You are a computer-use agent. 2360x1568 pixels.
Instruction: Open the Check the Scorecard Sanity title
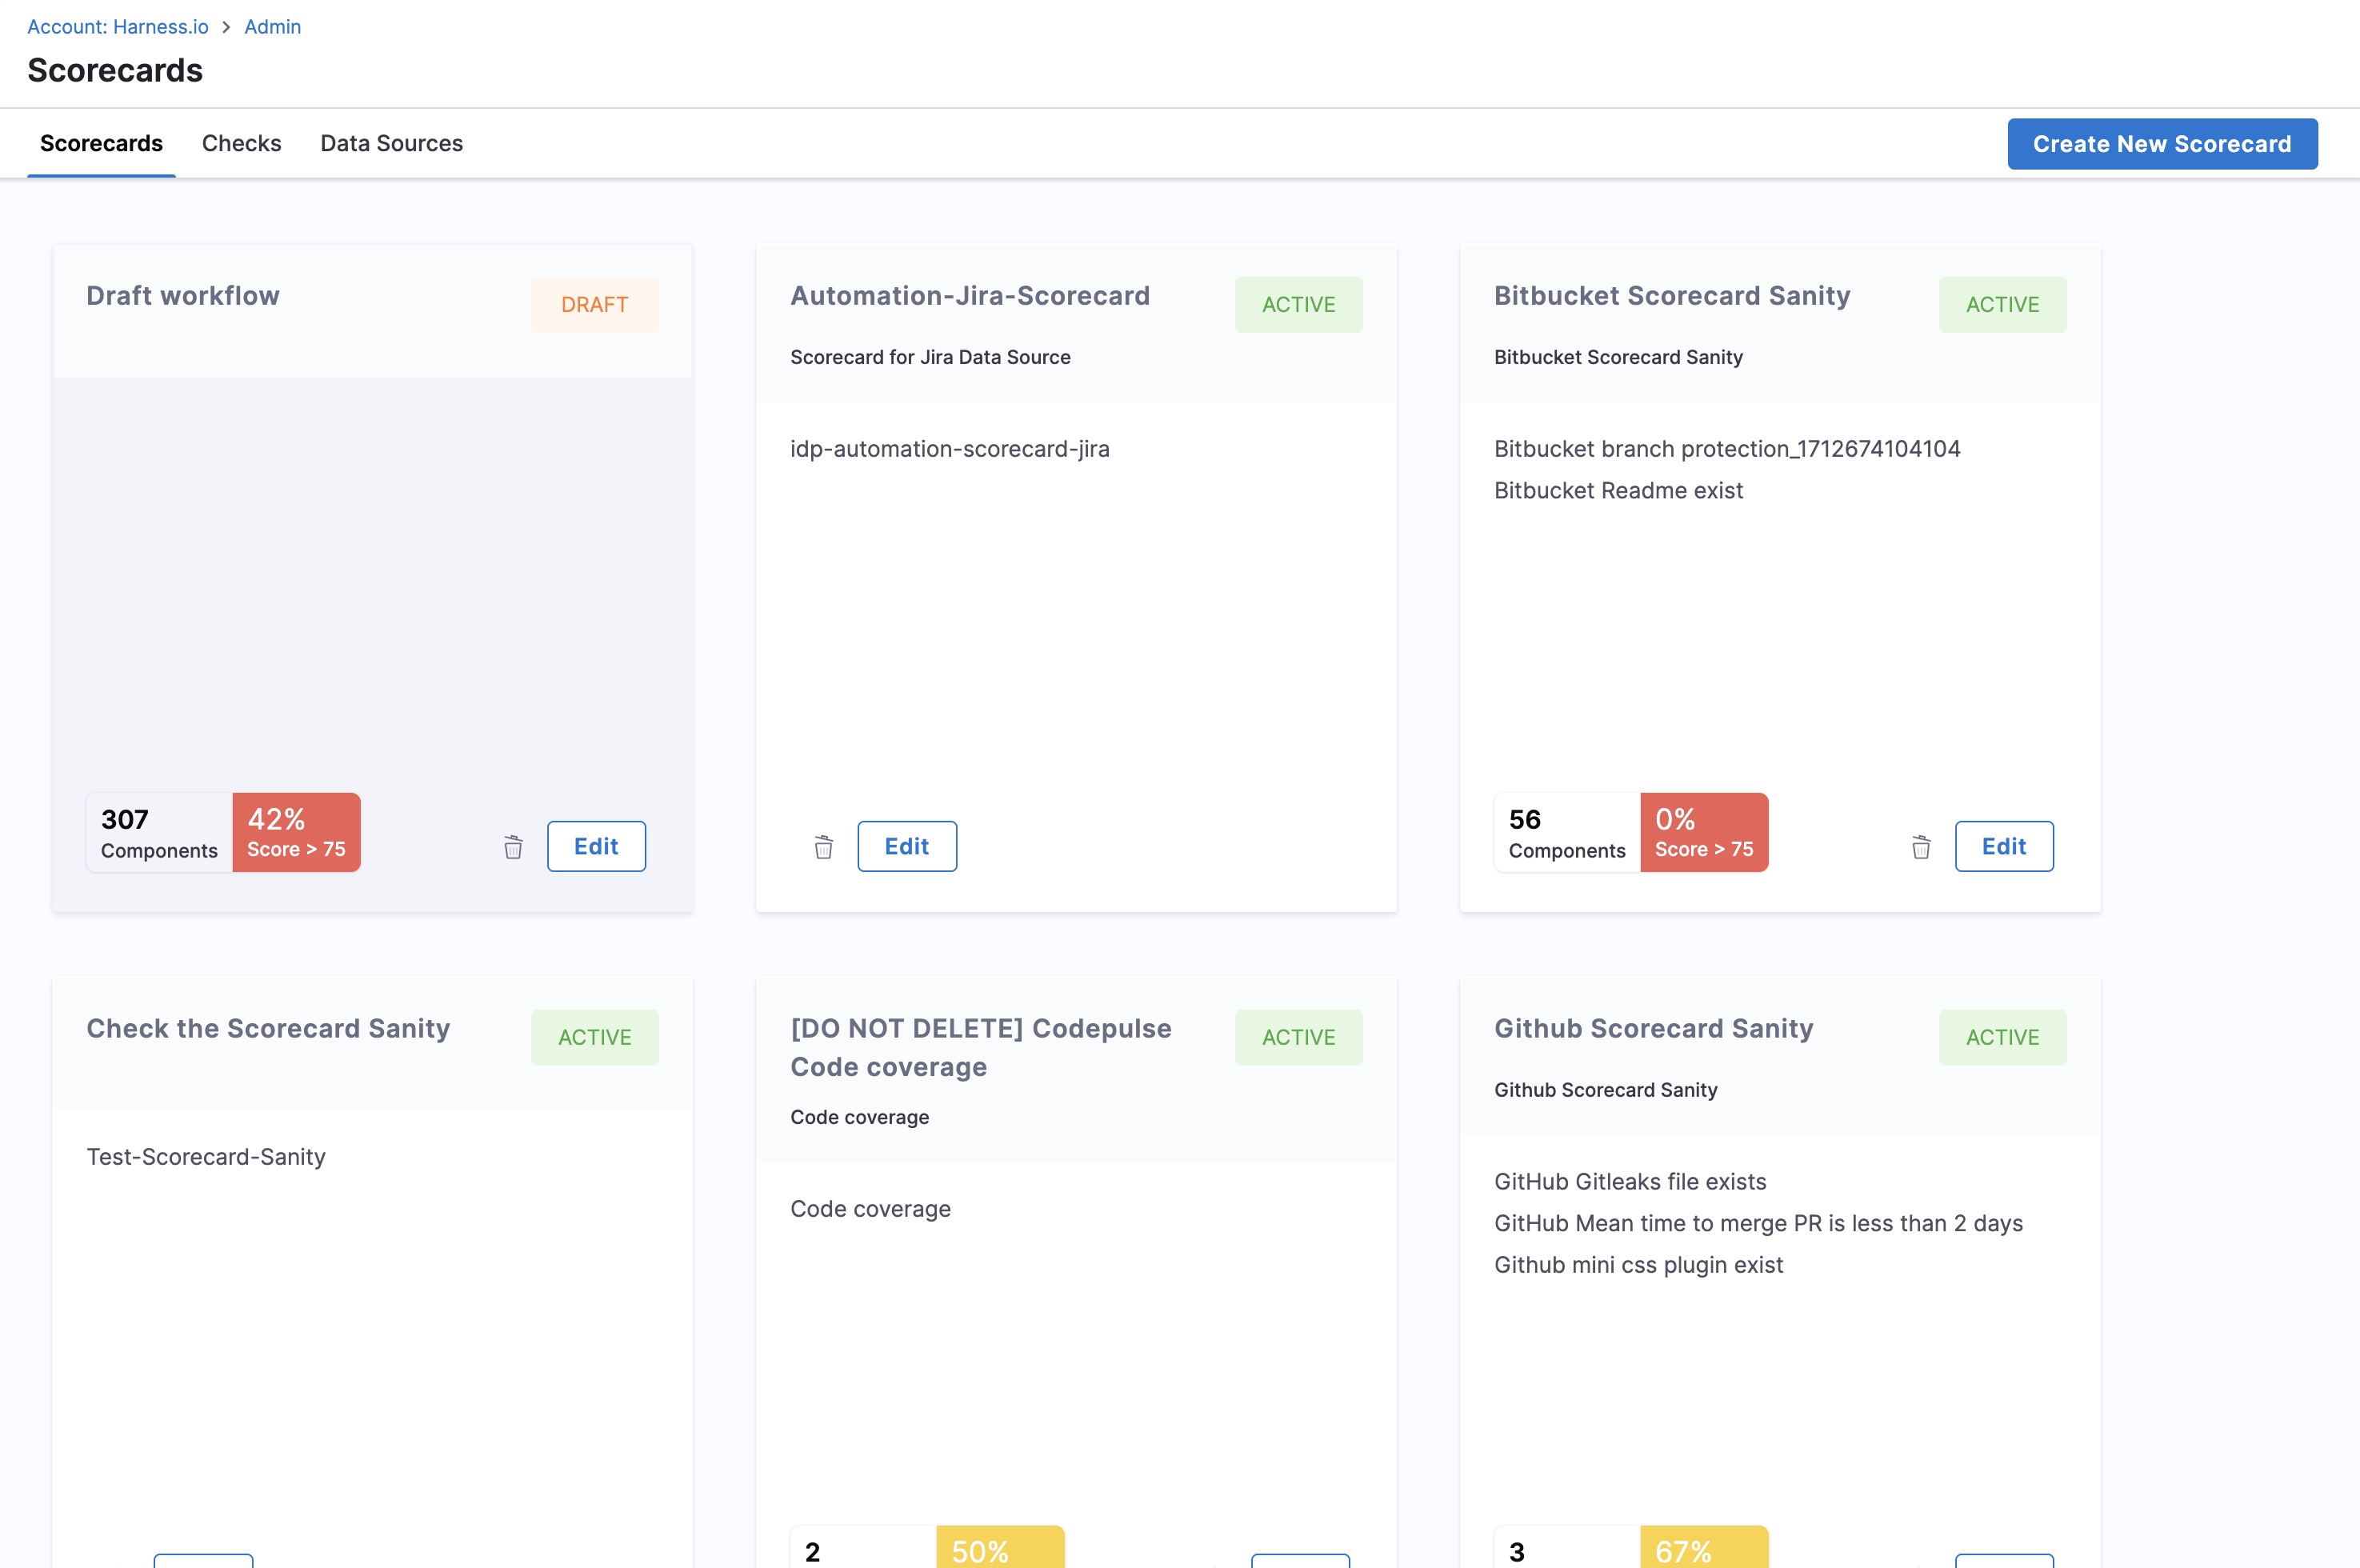pos(268,1028)
